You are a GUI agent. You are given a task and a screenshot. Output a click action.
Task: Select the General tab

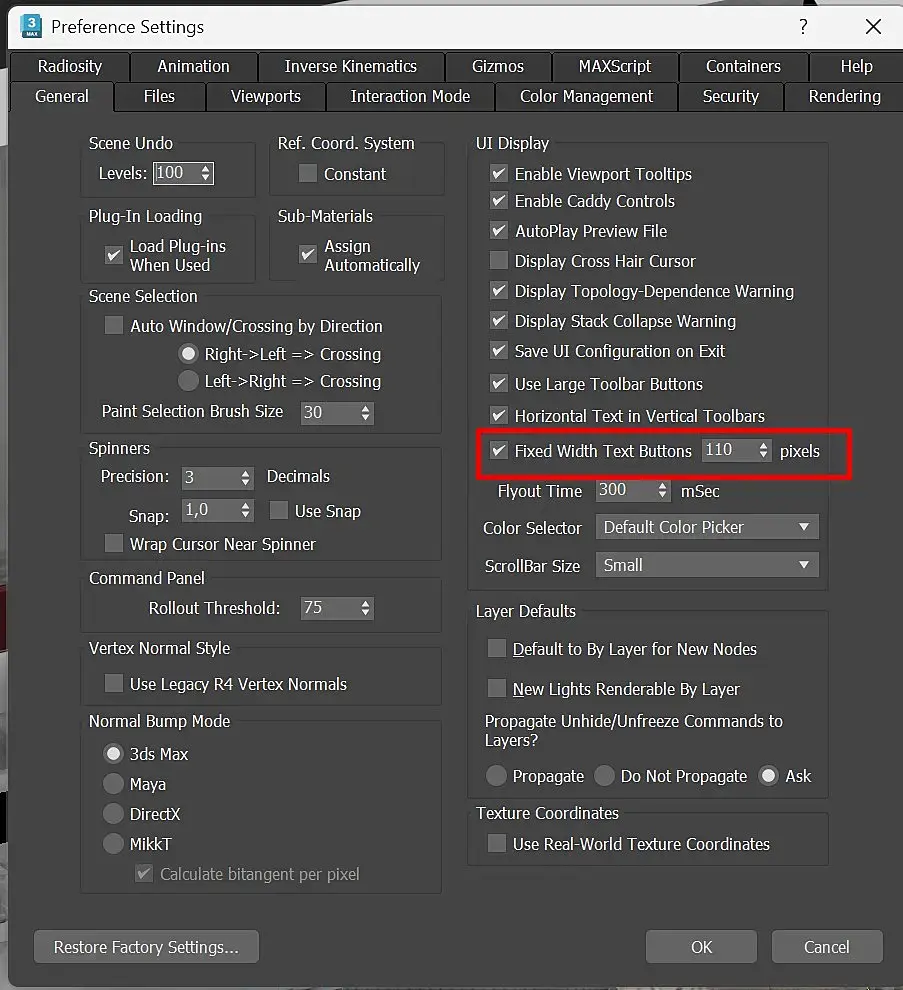pos(62,97)
